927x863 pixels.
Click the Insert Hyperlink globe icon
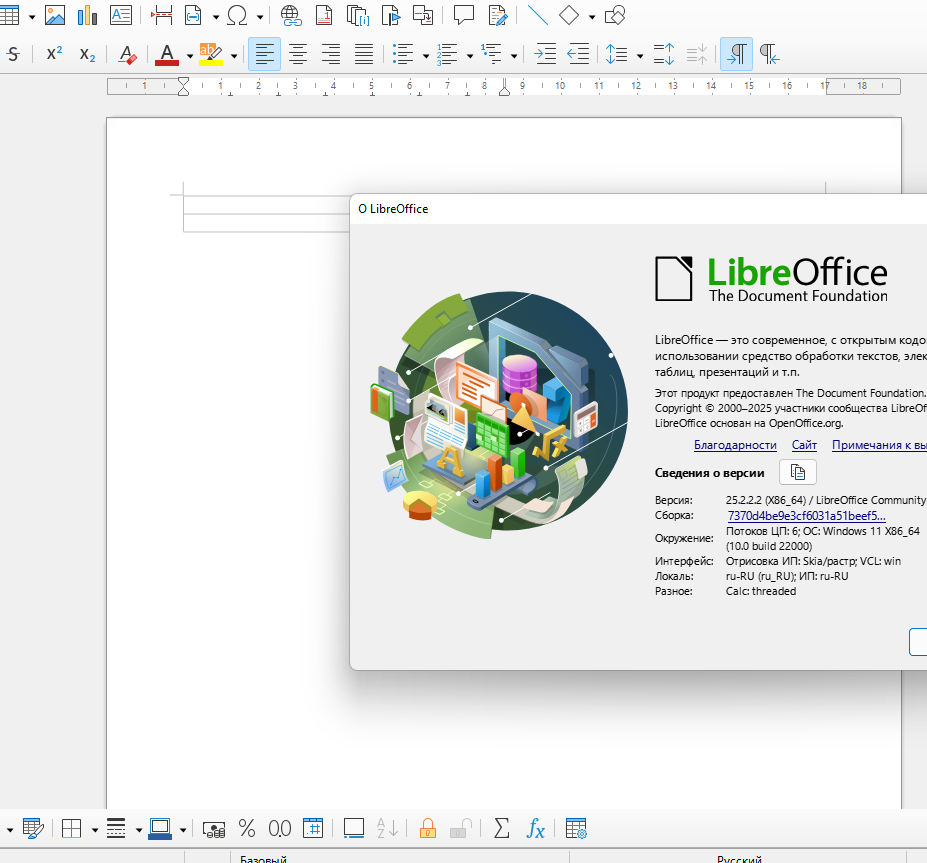290,15
